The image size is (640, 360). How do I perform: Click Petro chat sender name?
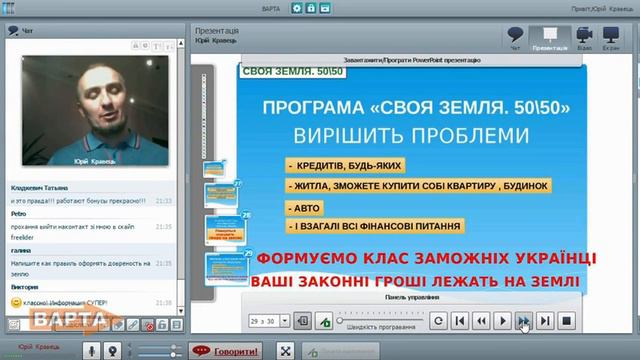(x=18, y=213)
